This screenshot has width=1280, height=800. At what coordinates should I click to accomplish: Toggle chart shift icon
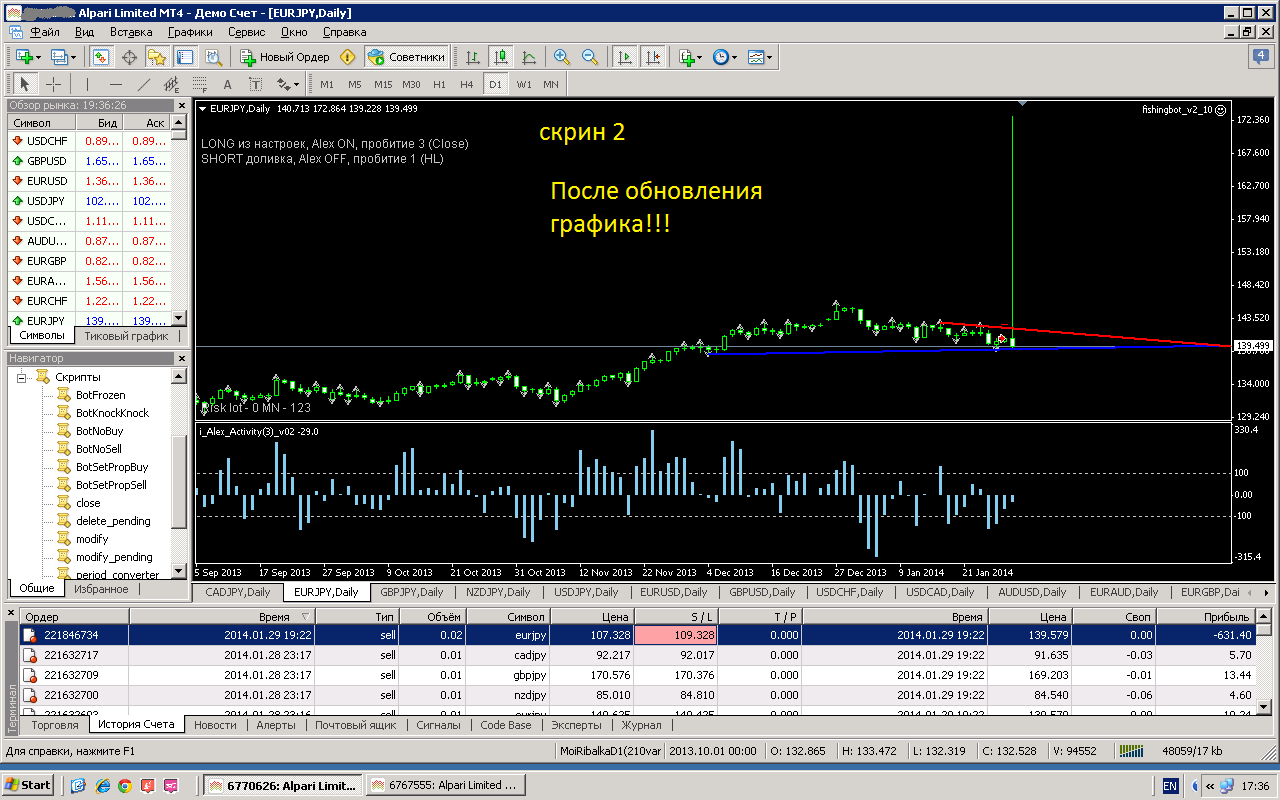point(653,57)
